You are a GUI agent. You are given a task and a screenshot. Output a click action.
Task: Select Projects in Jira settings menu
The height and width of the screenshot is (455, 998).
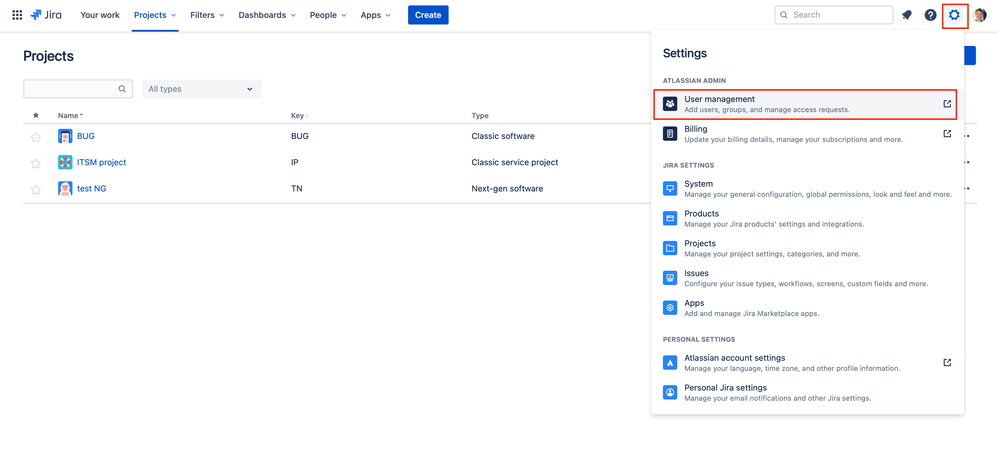[806, 248]
